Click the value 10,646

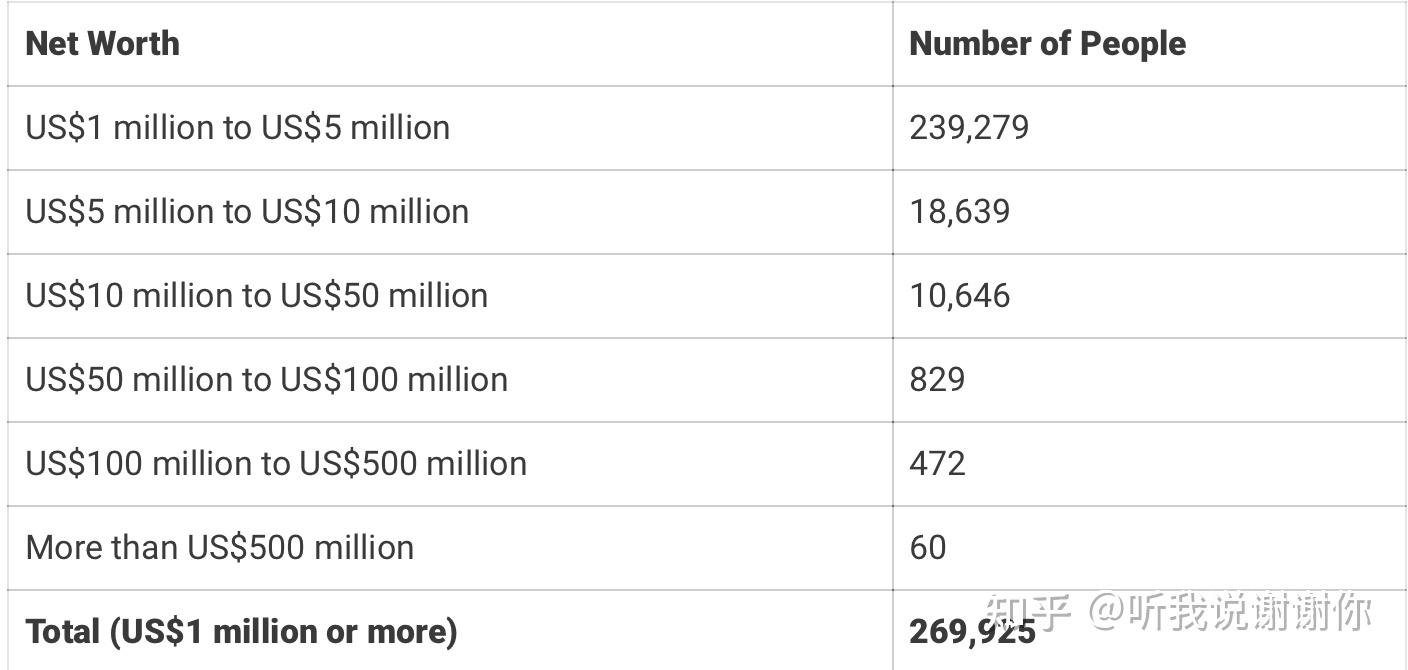pos(959,296)
